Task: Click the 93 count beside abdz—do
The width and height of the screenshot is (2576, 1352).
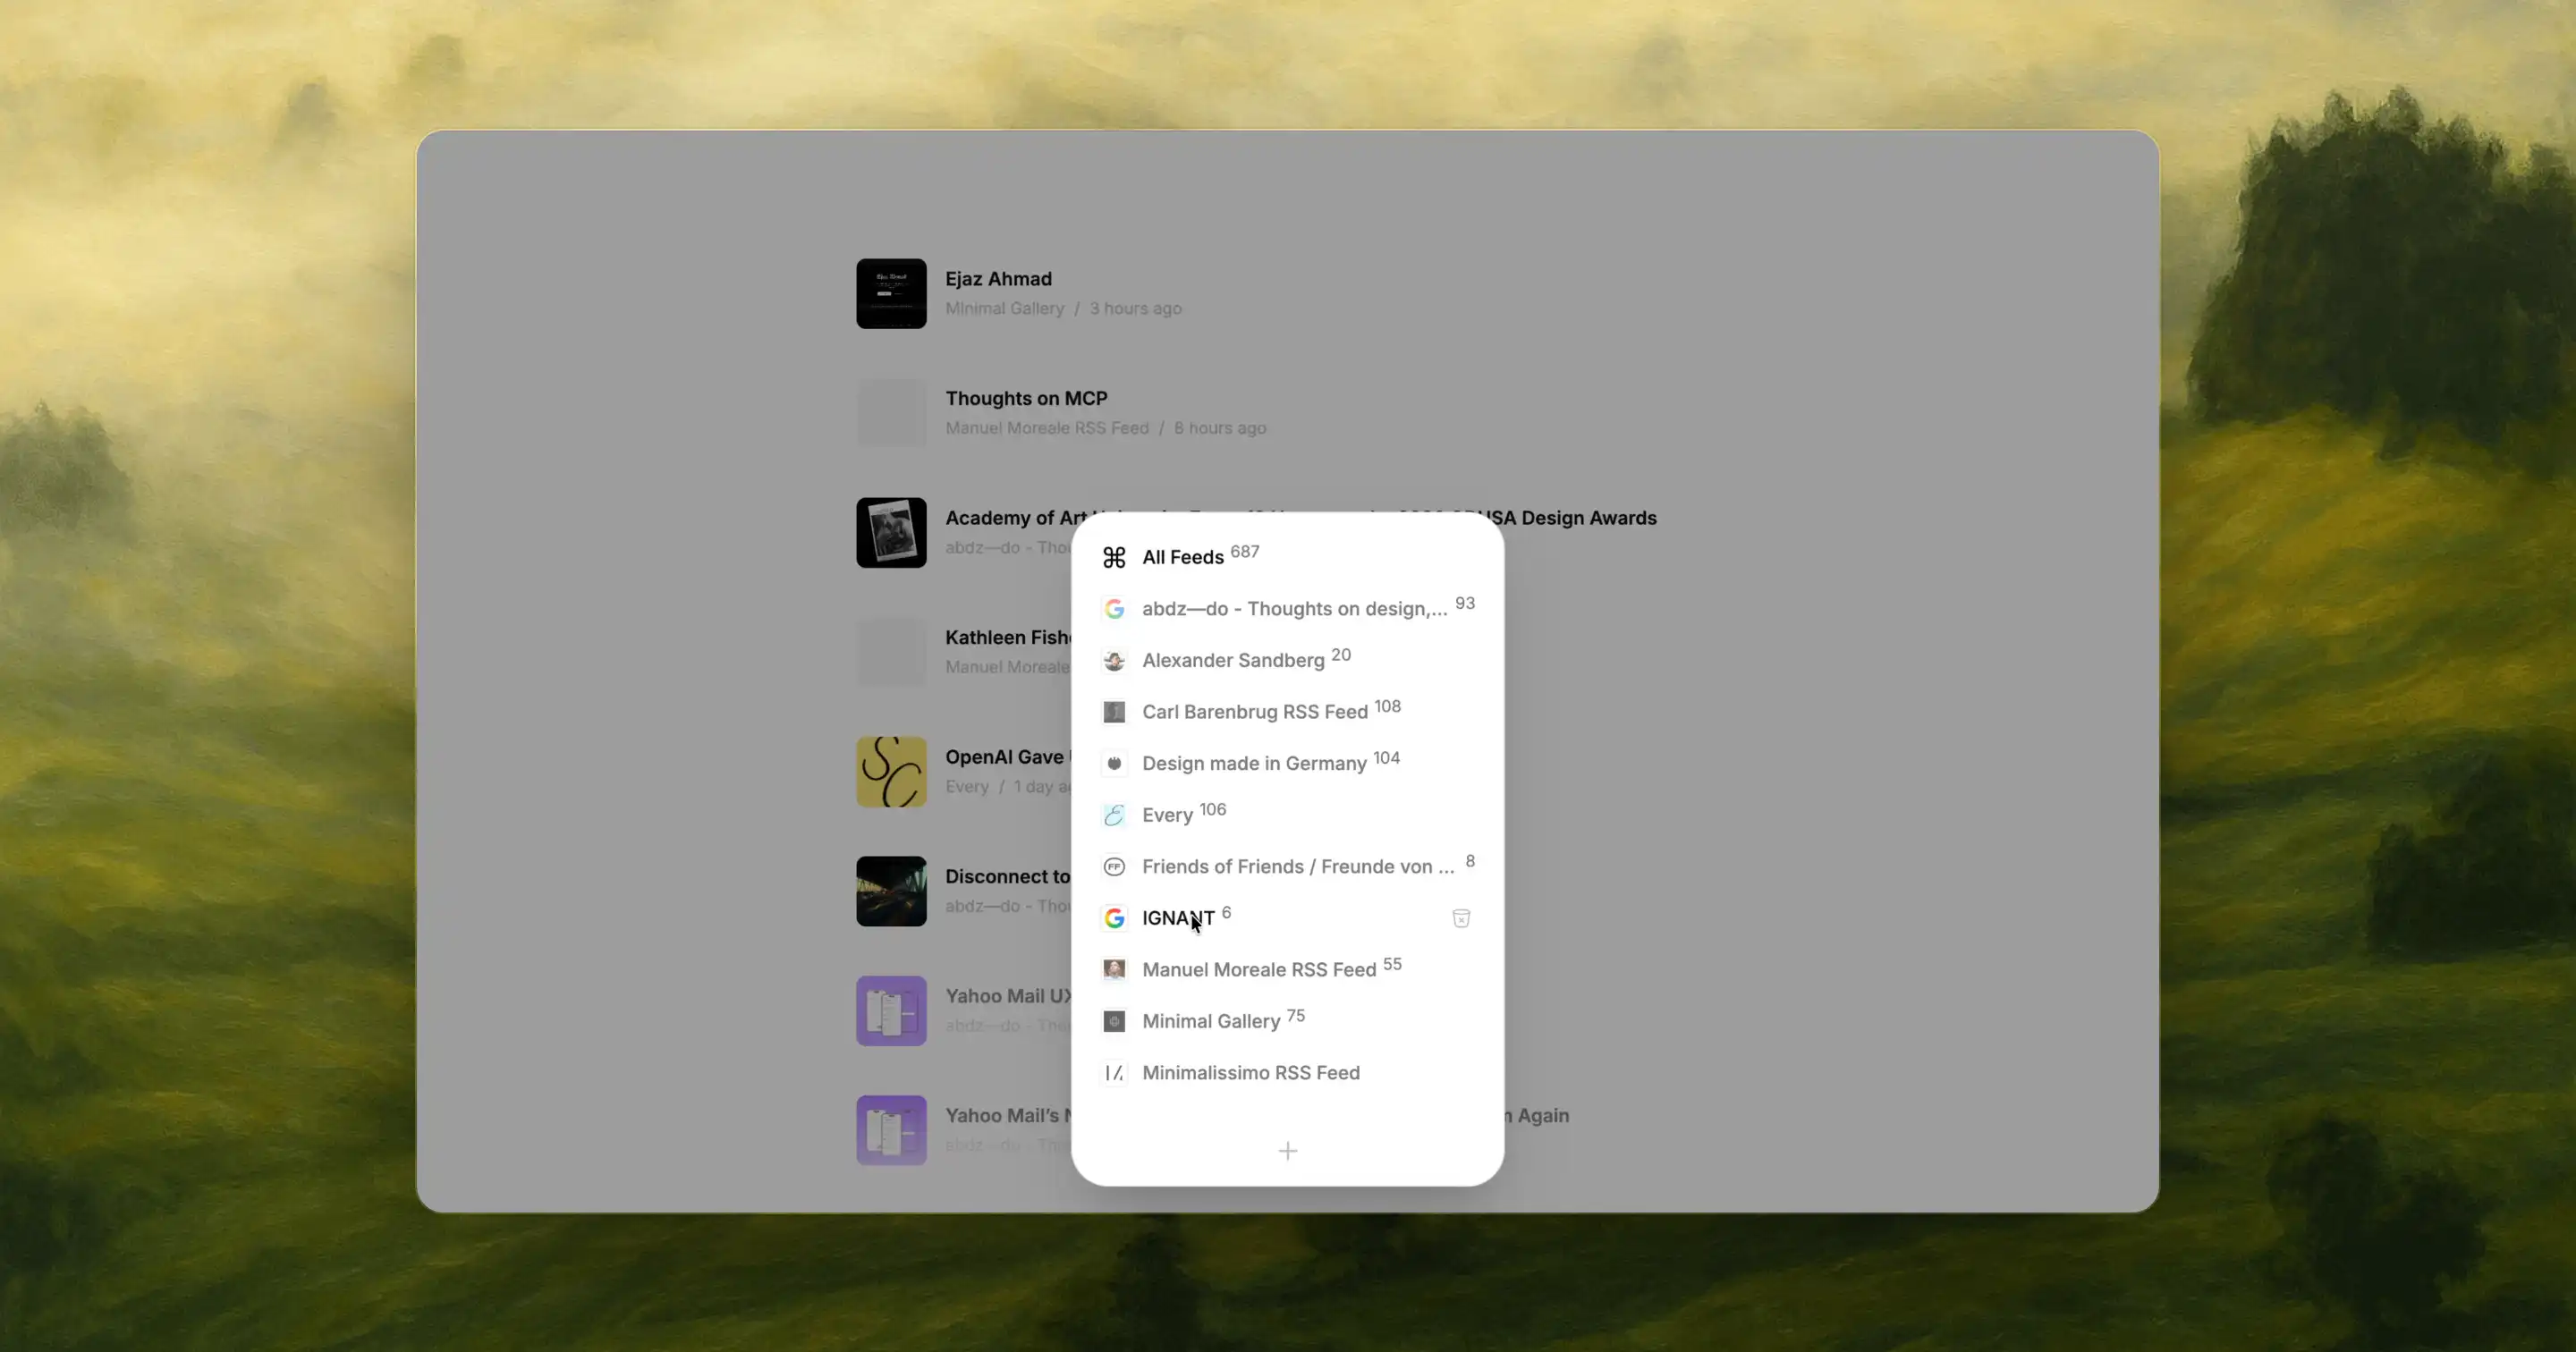Action: [1465, 603]
